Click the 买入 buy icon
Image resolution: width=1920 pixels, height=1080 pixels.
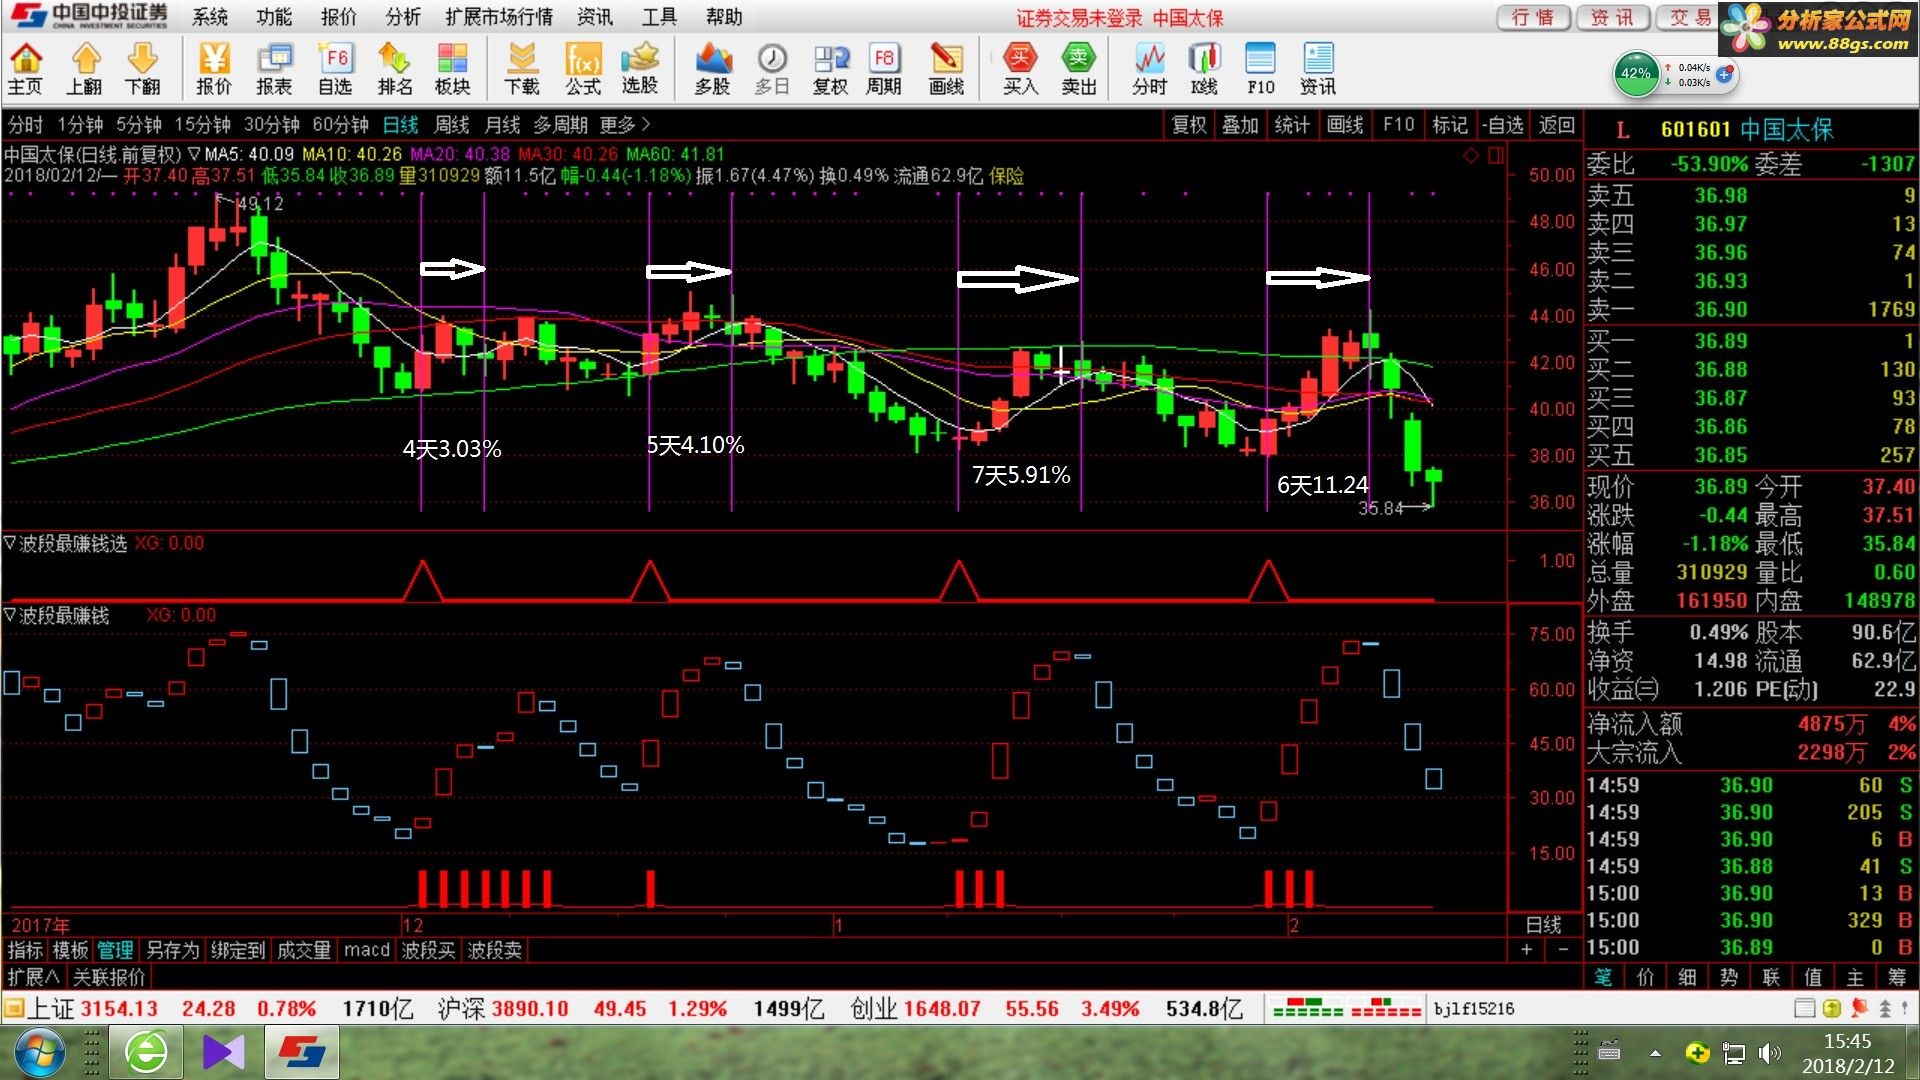tap(1020, 69)
